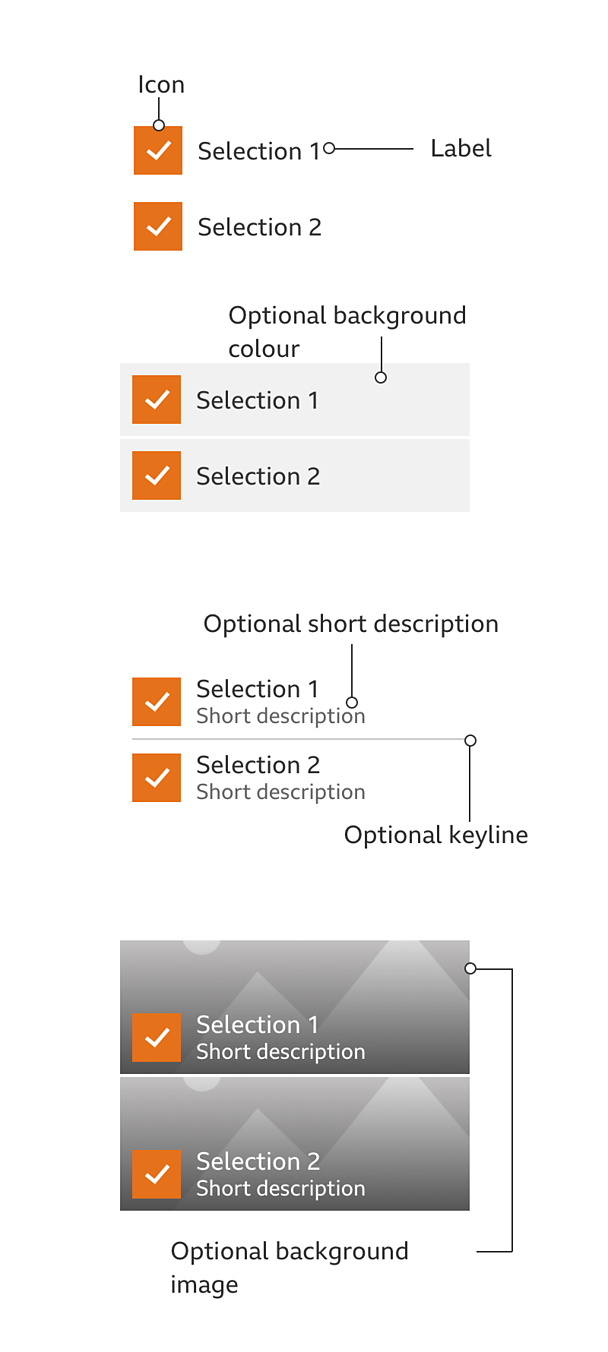608x1352 pixels.
Task: Click the 'Selection 2' label in first group
Action: pyautogui.click(x=260, y=227)
